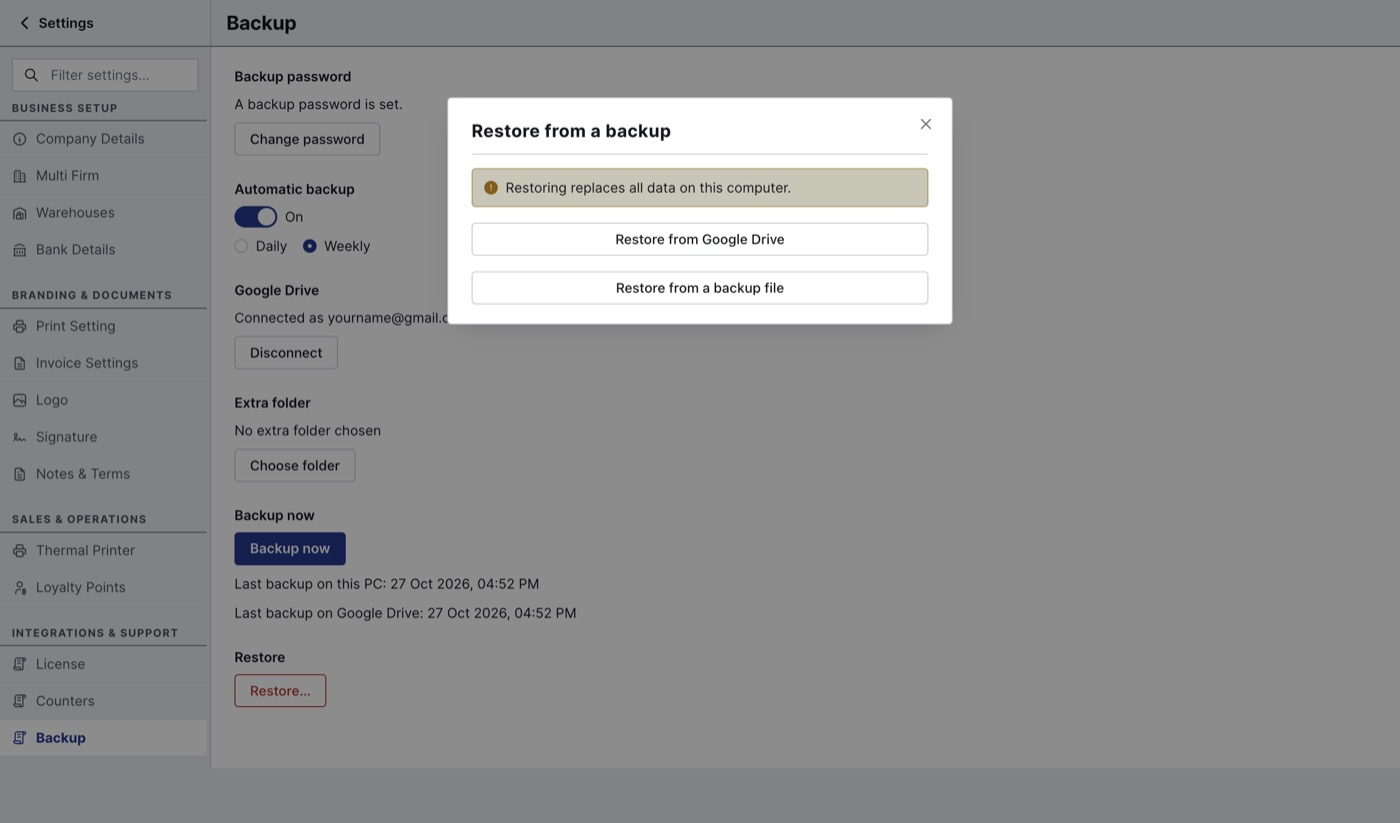Disconnect the Google Drive account
Screen dimensions: 1400x823
[x=286, y=353]
